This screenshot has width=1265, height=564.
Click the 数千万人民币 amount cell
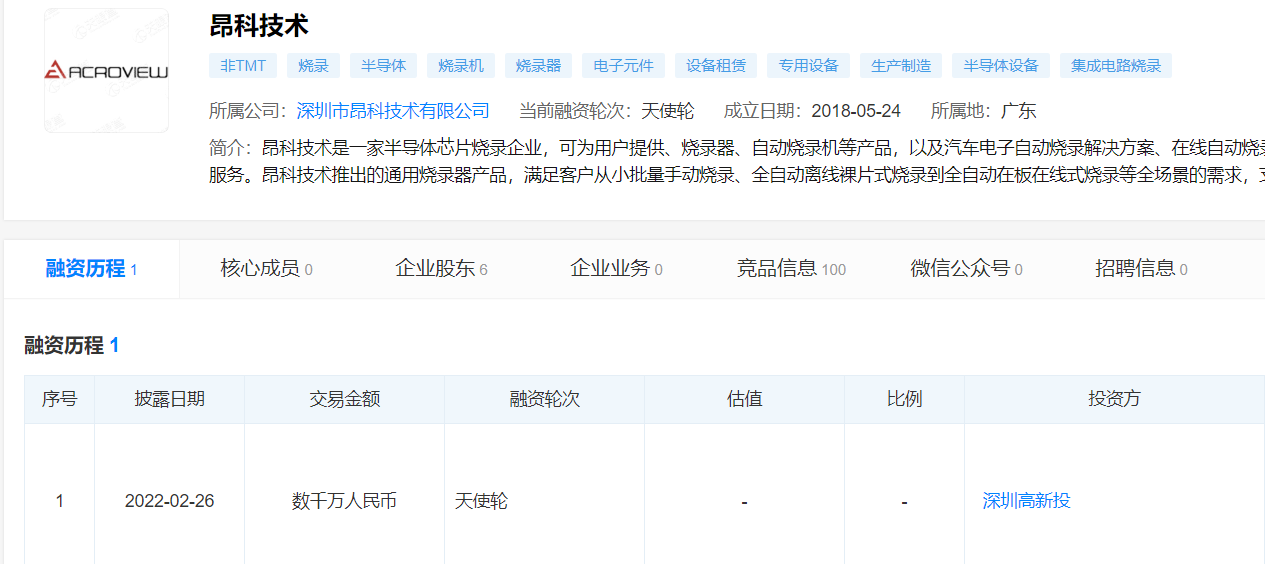(344, 501)
